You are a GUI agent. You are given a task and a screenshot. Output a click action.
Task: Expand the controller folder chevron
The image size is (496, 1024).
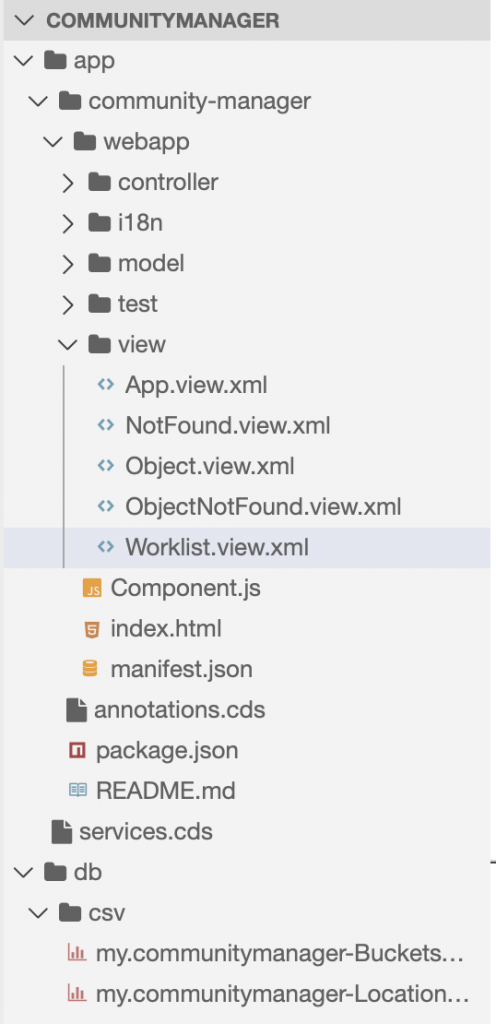[x=67, y=183]
